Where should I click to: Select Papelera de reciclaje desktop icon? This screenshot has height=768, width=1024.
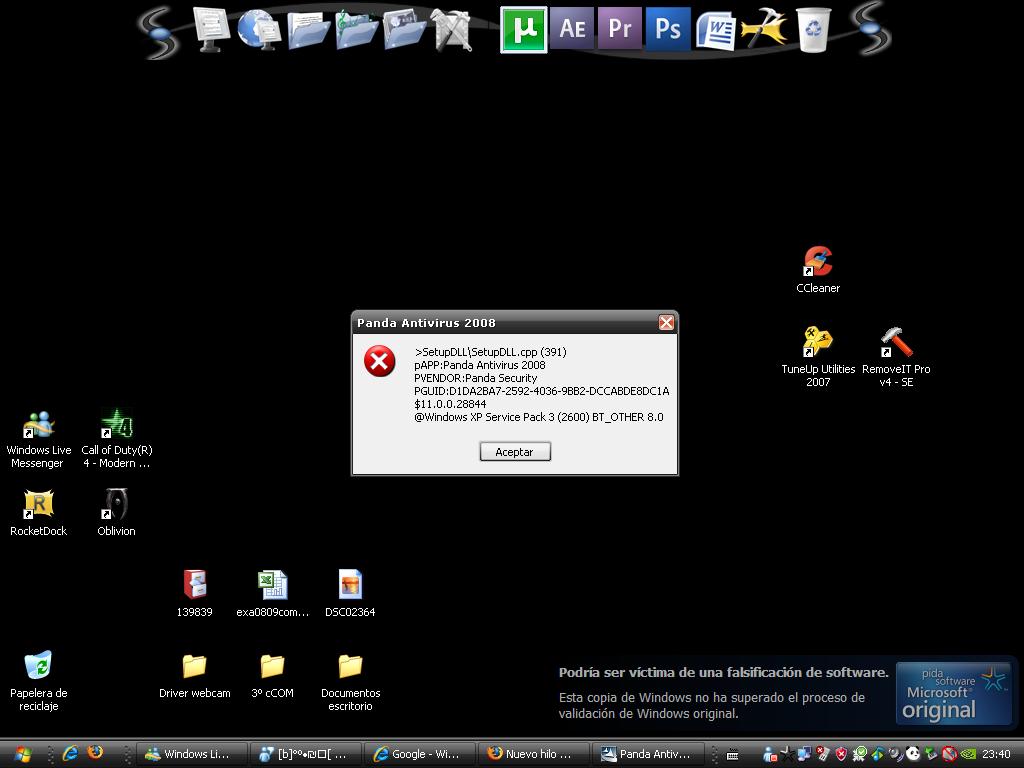coord(38,680)
